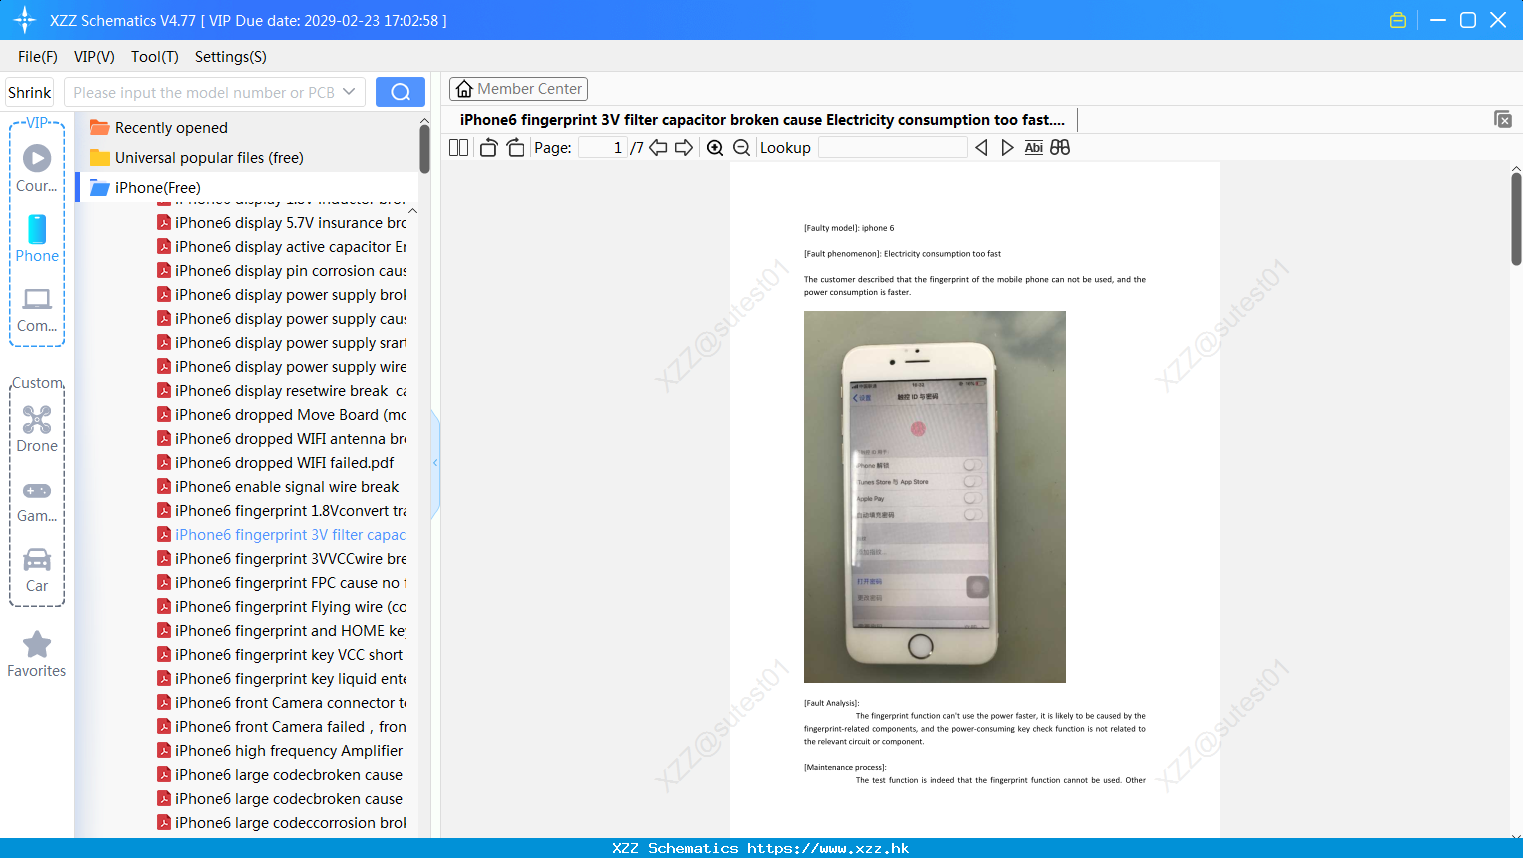
Task: Click the Shrink button
Action: pyautogui.click(x=29, y=92)
